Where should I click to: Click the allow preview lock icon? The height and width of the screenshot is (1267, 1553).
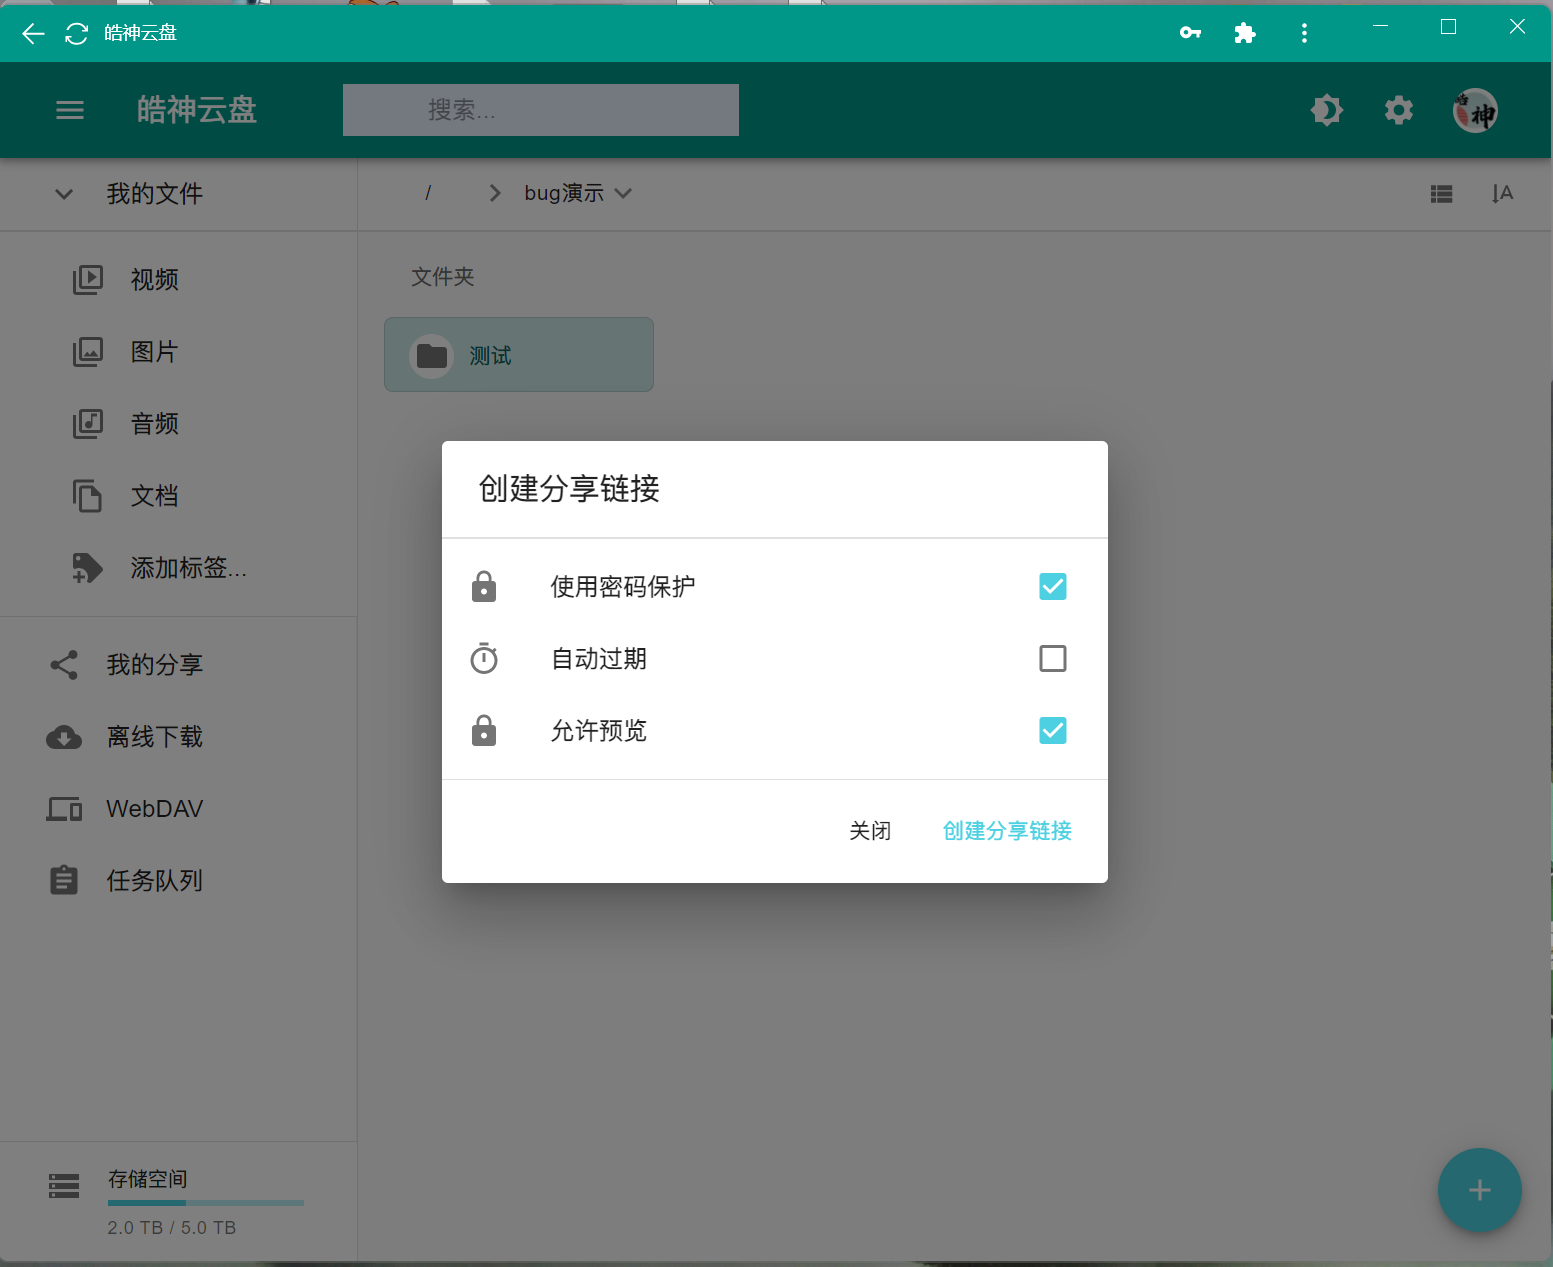(484, 730)
